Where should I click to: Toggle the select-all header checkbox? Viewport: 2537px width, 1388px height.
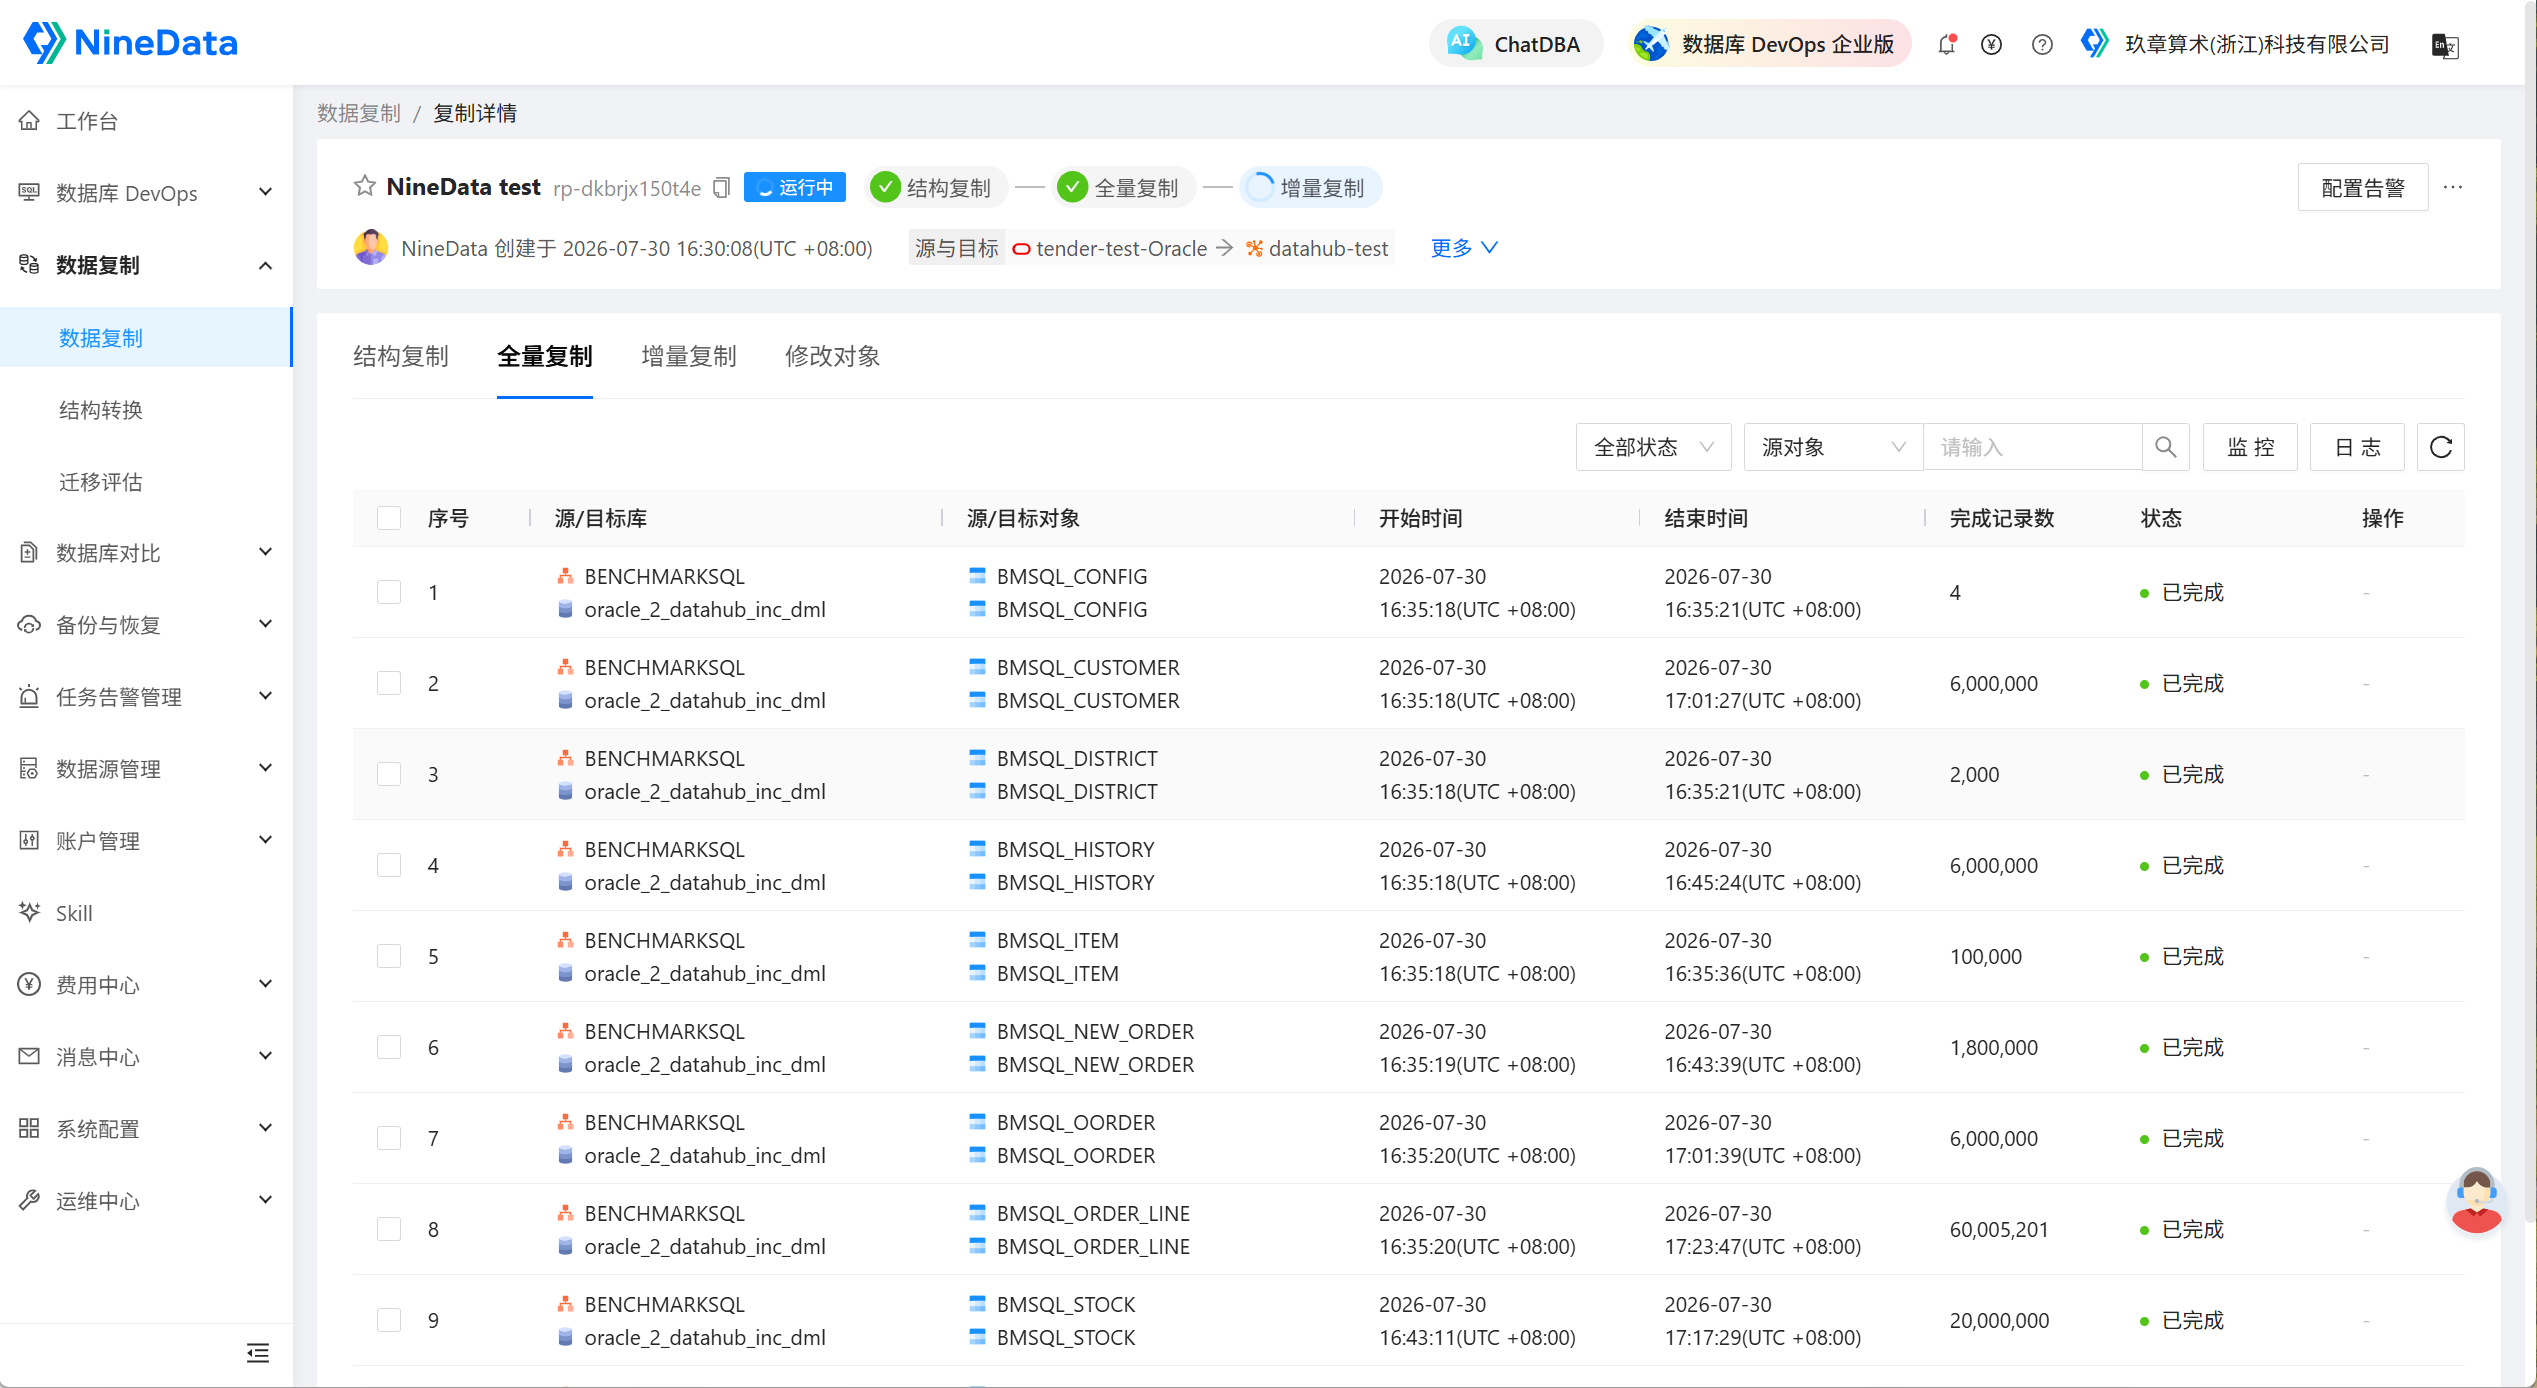click(389, 518)
